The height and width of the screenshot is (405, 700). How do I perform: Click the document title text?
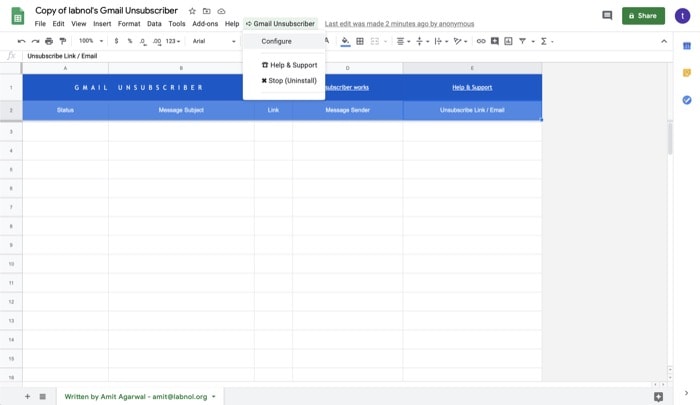pos(106,11)
